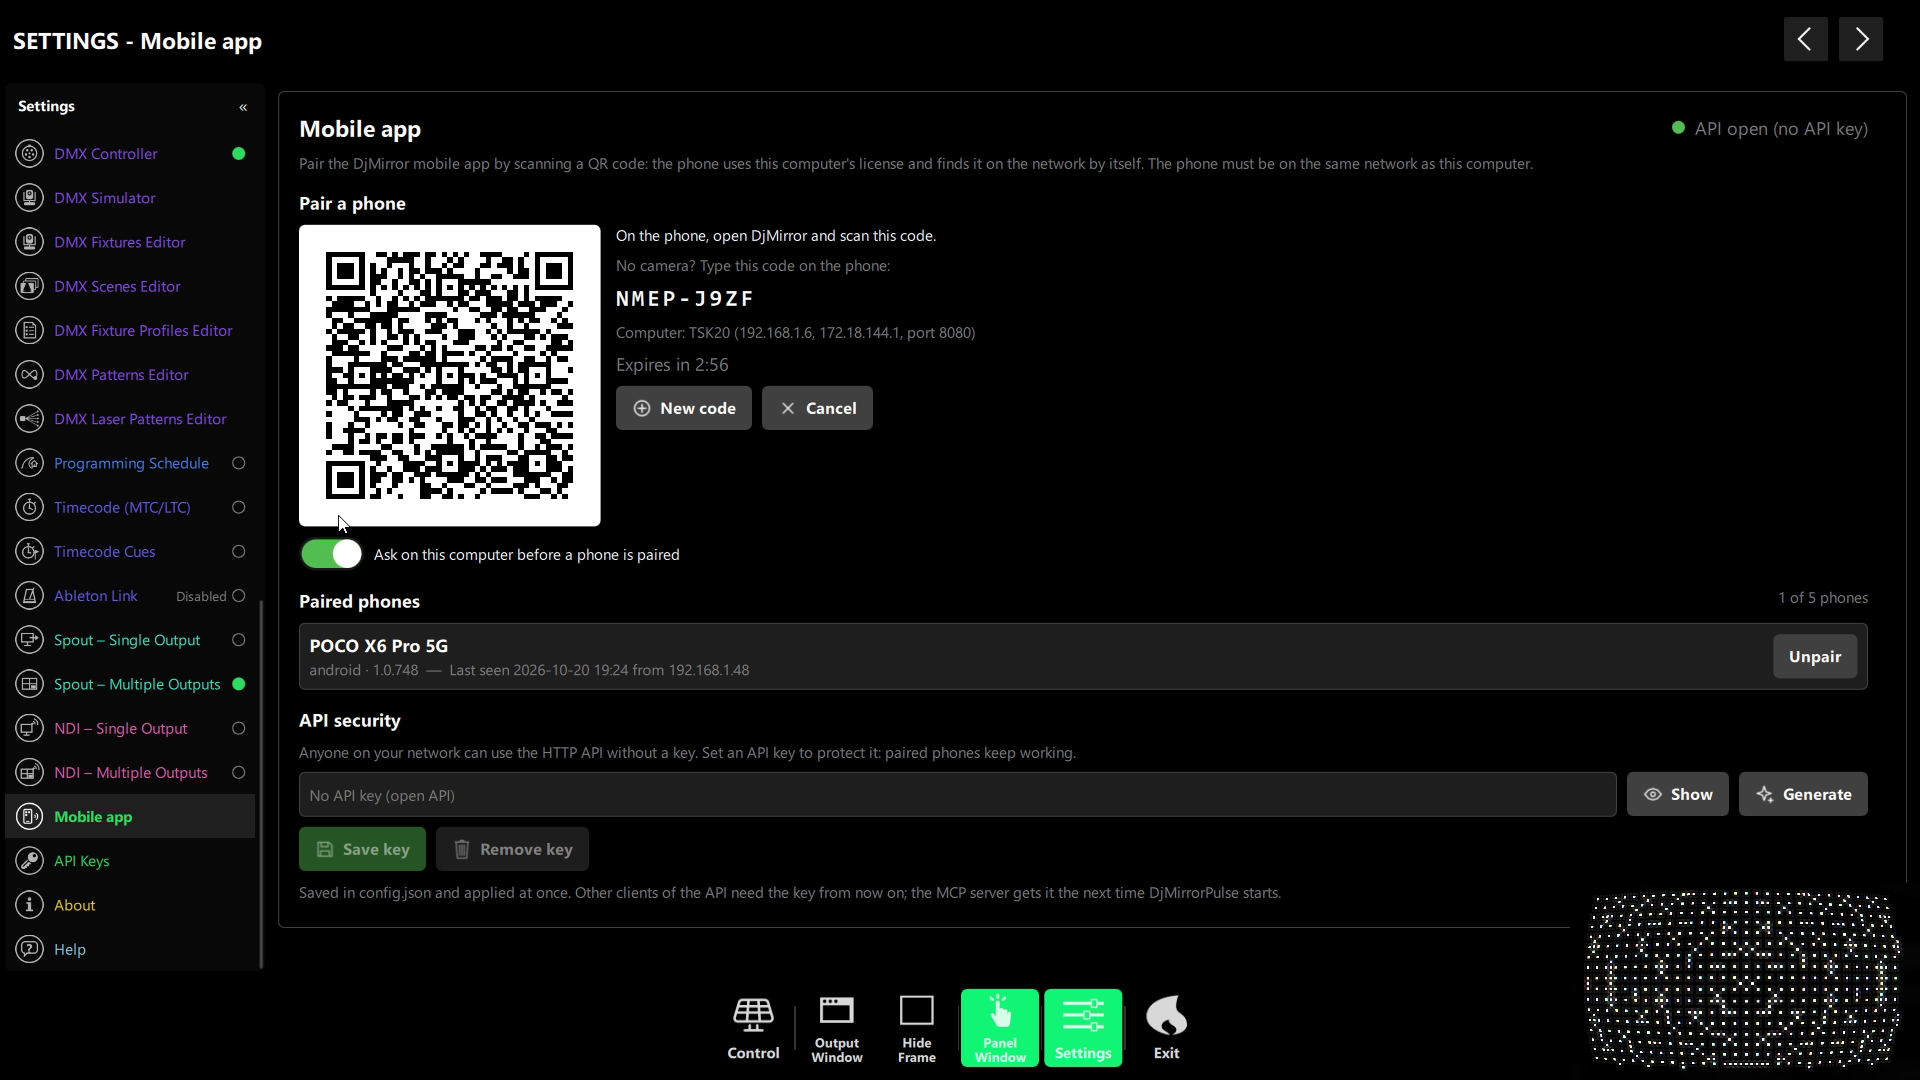Viewport: 1920px width, 1080px height.
Task: Collapse the Settings sidebar
Action: coord(243,107)
